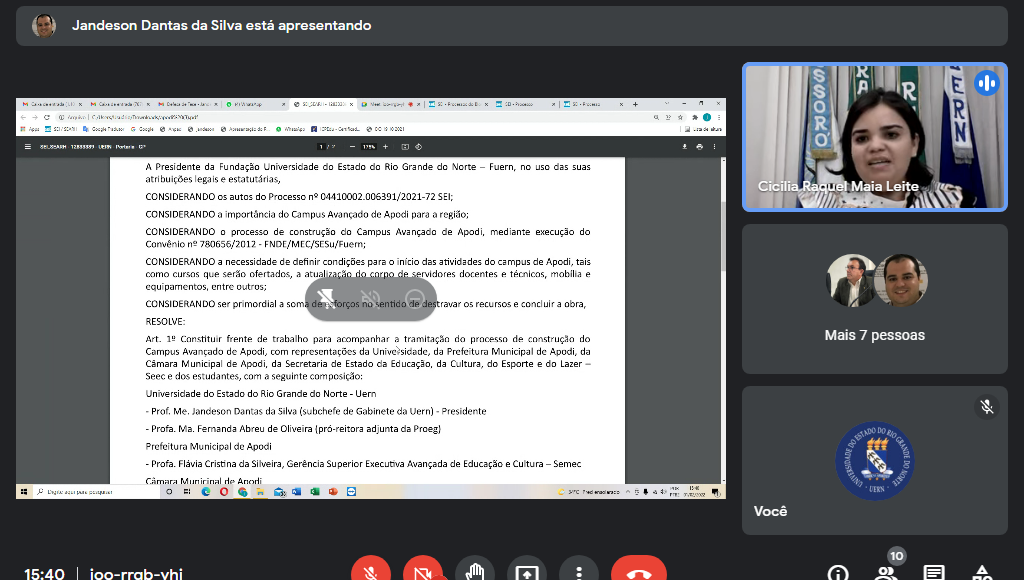1024x580 pixels.
Task: Switch to the 'Defesa de Tese' Chrome tab
Action: pyautogui.click(x=185, y=104)
